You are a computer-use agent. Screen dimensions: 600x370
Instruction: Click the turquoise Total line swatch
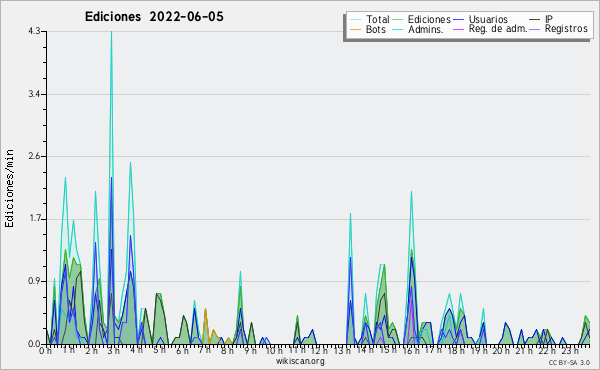point(355,20)
